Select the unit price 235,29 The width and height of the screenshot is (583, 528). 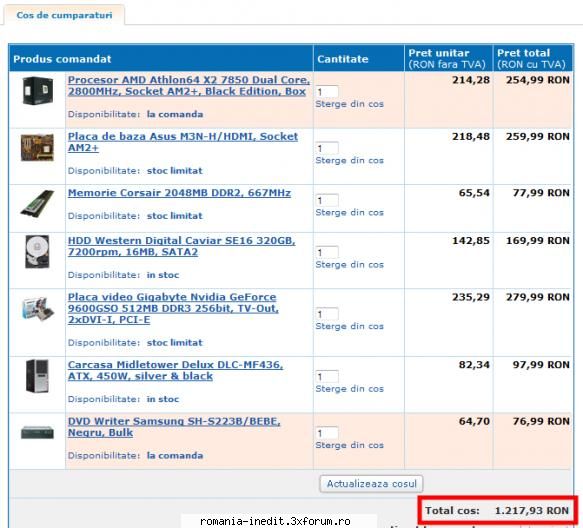coord(471,297)
